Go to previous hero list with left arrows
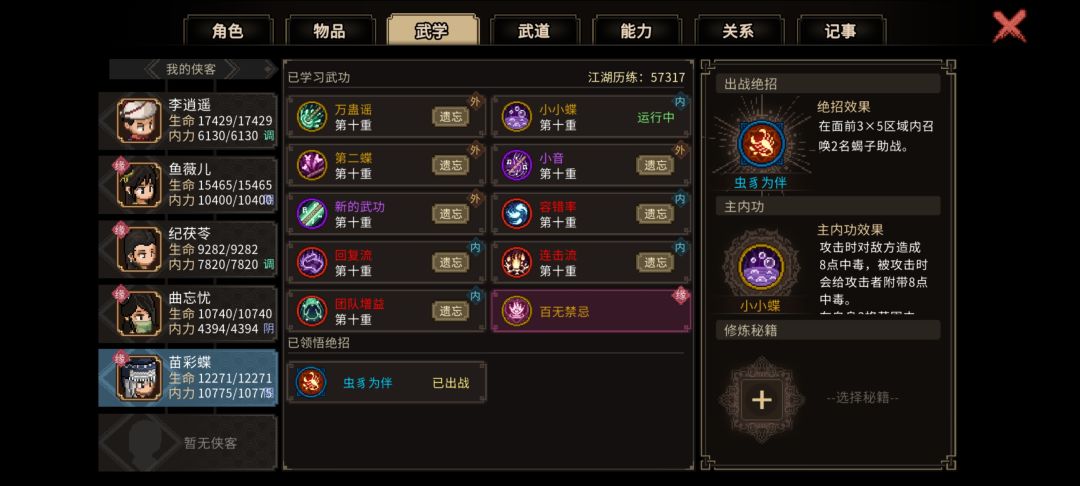Screen dimensions: 1080x486 [154, 70]
